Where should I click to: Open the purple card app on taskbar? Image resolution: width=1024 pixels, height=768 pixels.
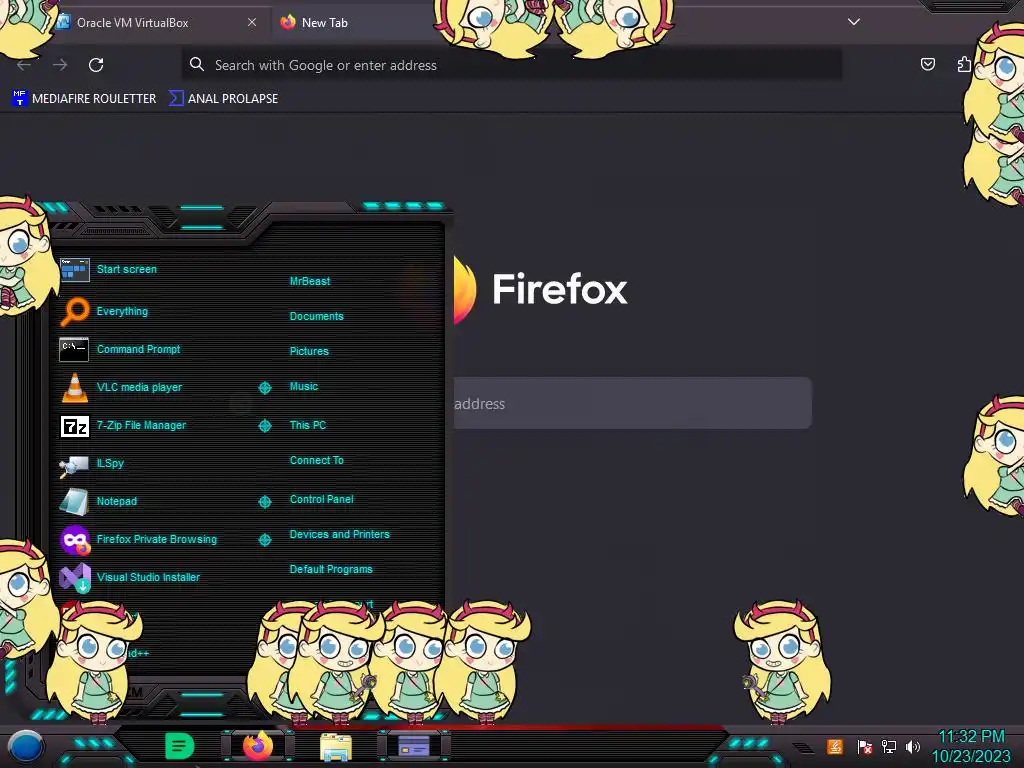(414, 746)
